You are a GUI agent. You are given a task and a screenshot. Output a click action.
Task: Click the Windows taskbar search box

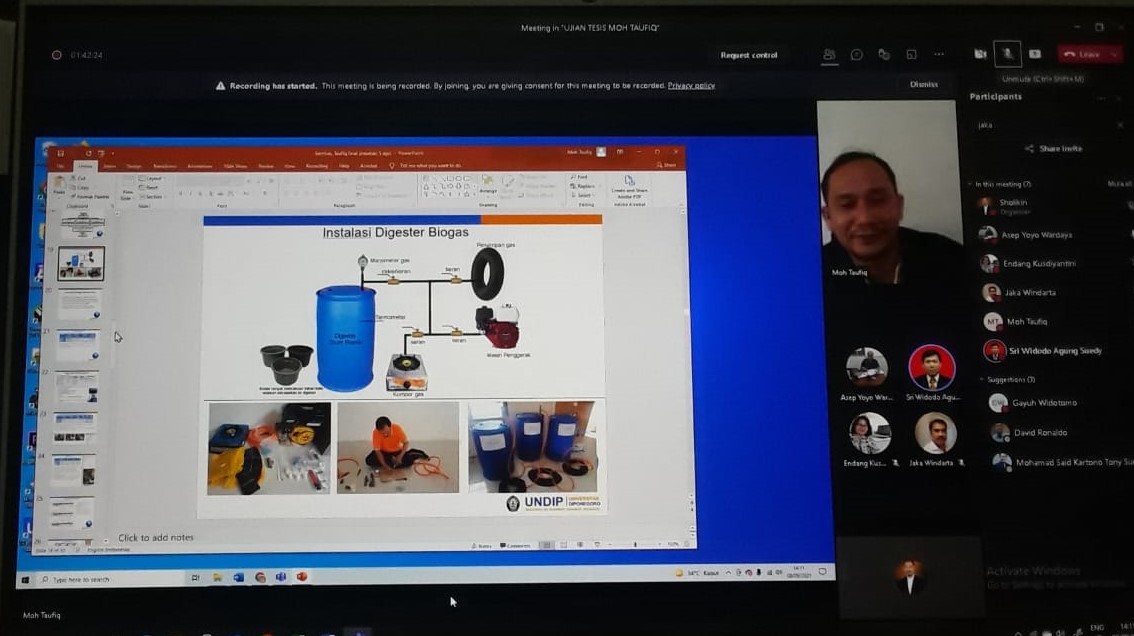111,580
